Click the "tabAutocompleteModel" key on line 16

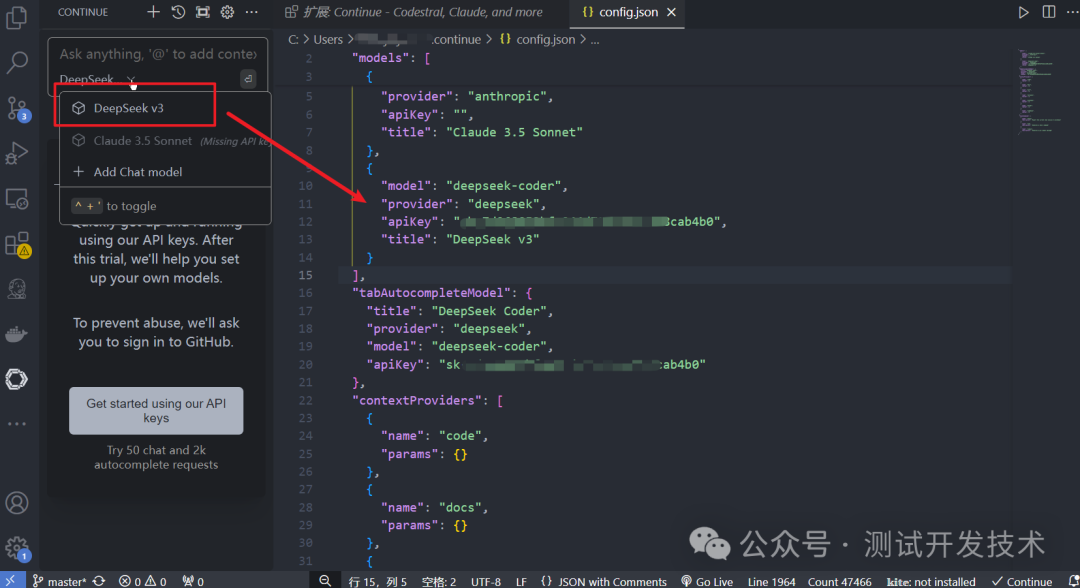pyautogui.click(x=432, y=293)
